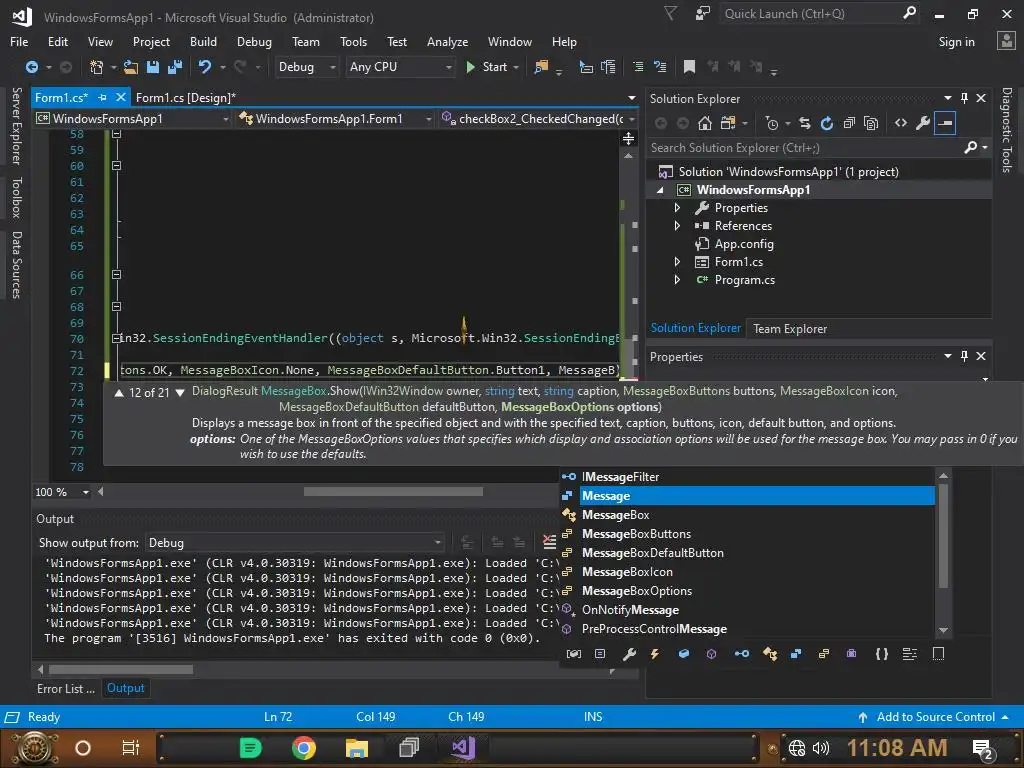
Task: Switch to the Form1.cs [Design] tab
Action: point(185,98)
